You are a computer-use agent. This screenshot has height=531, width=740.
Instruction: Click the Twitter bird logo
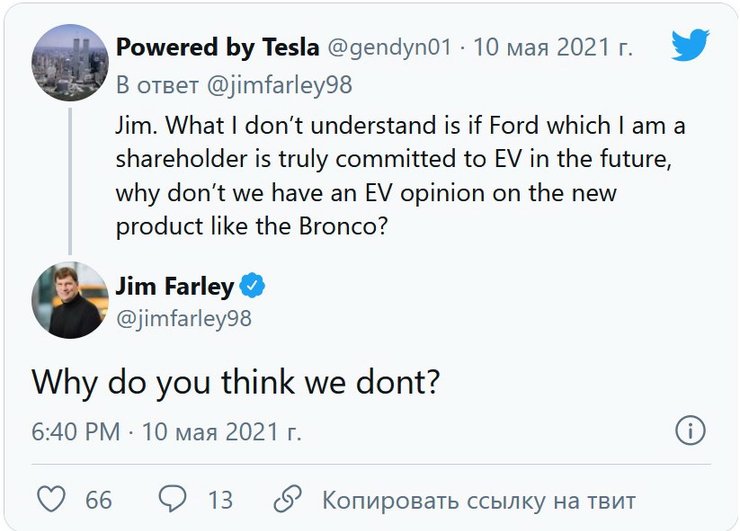tap(689, 46)
